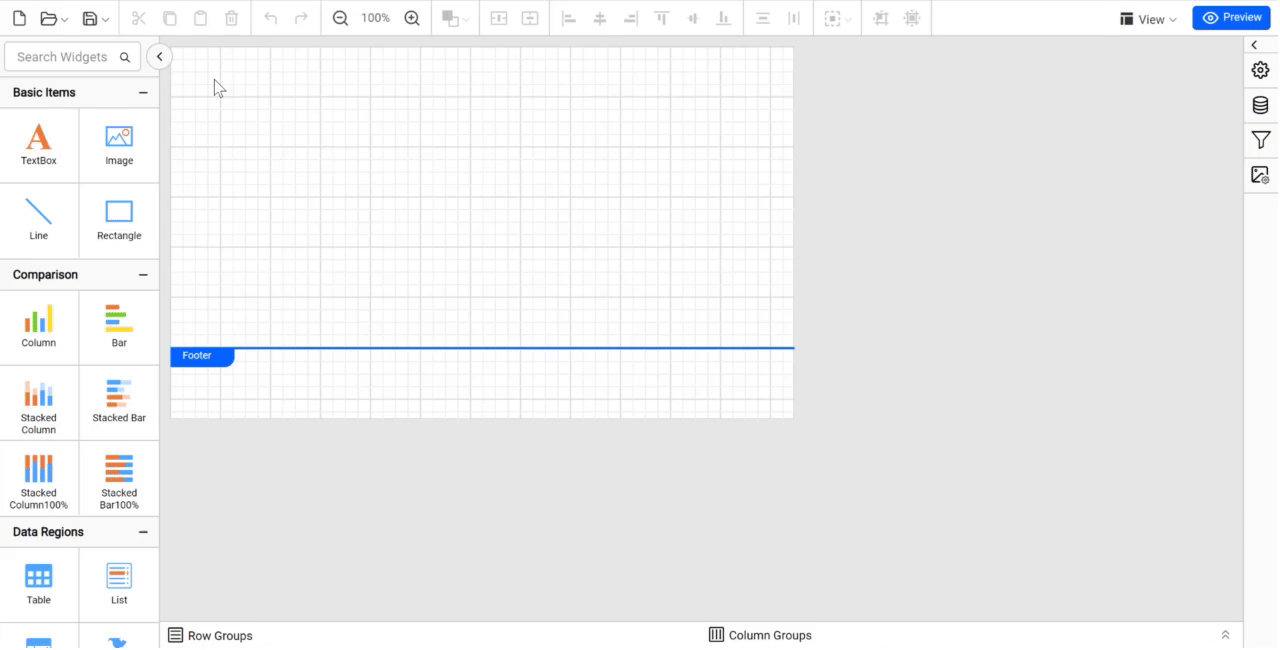Open the Save options dropdown
Screen dimensions: 1280x650
[x=96, y=18]
